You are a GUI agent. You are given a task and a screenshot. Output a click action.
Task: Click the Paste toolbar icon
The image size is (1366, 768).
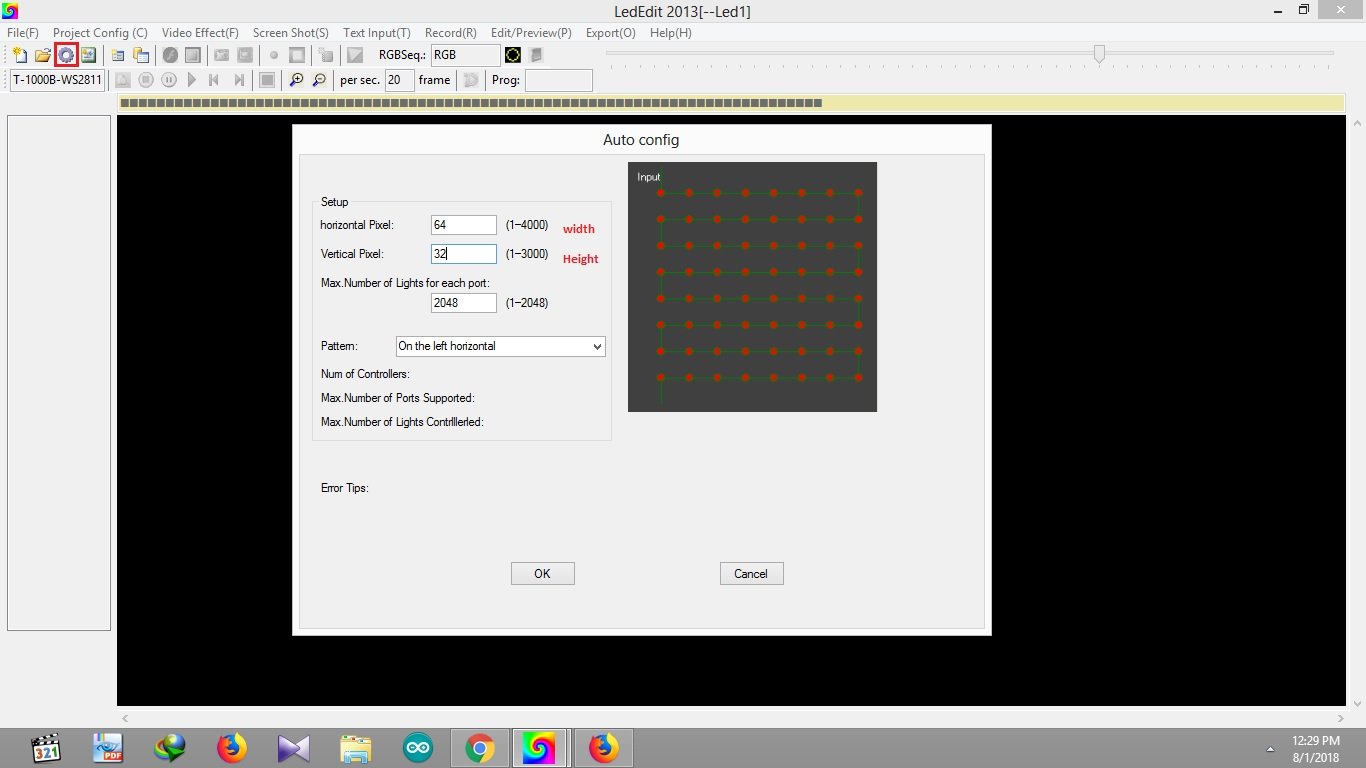(141, 55)
